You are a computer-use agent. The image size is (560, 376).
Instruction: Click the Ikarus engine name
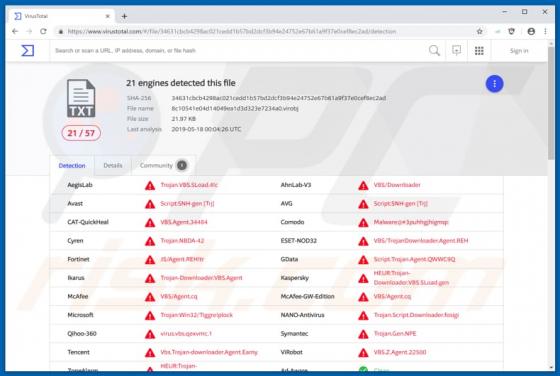[76, 278]
